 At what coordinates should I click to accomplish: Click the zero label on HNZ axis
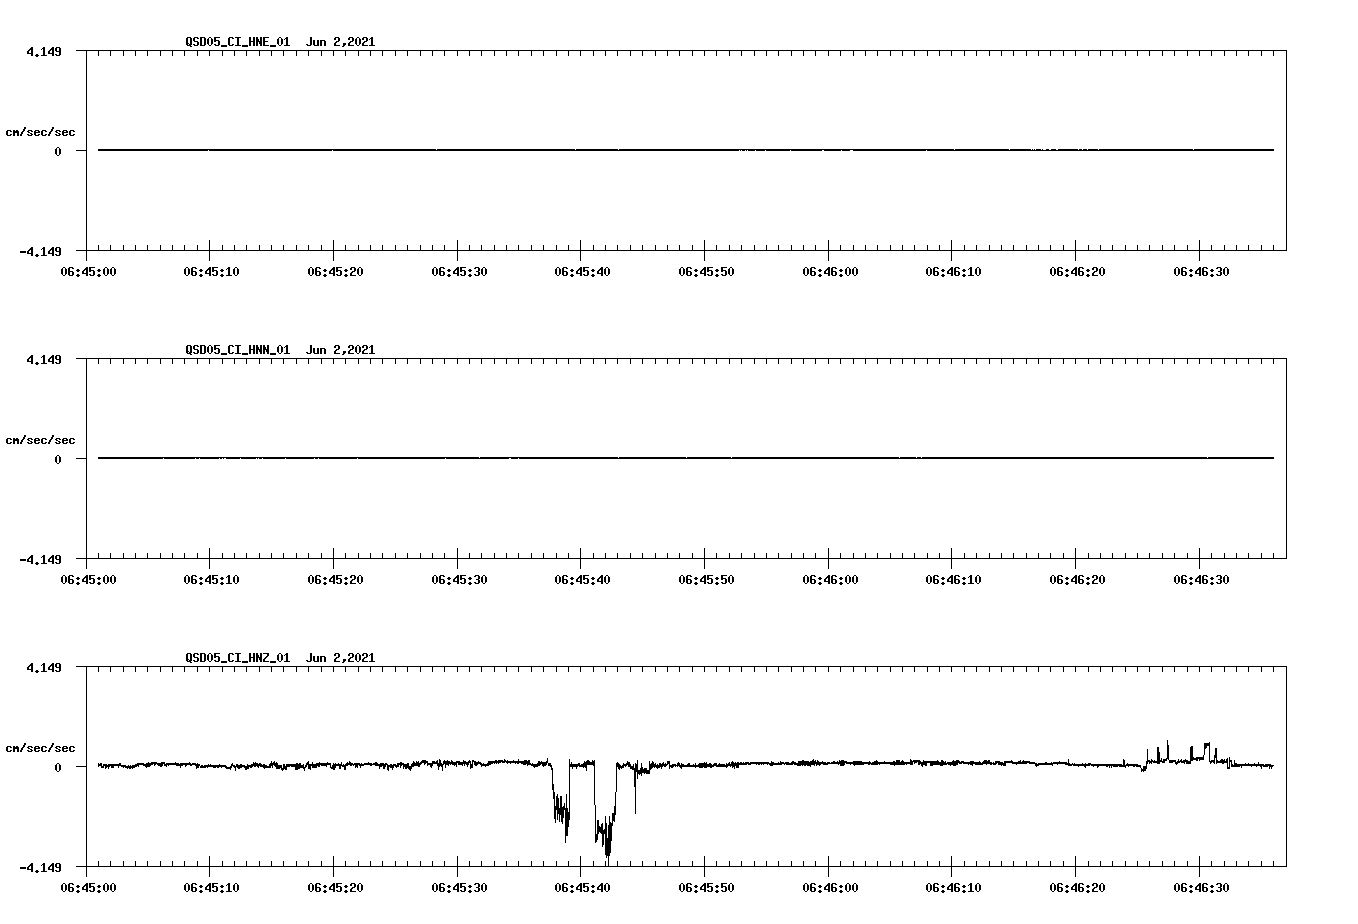[58, 768]
